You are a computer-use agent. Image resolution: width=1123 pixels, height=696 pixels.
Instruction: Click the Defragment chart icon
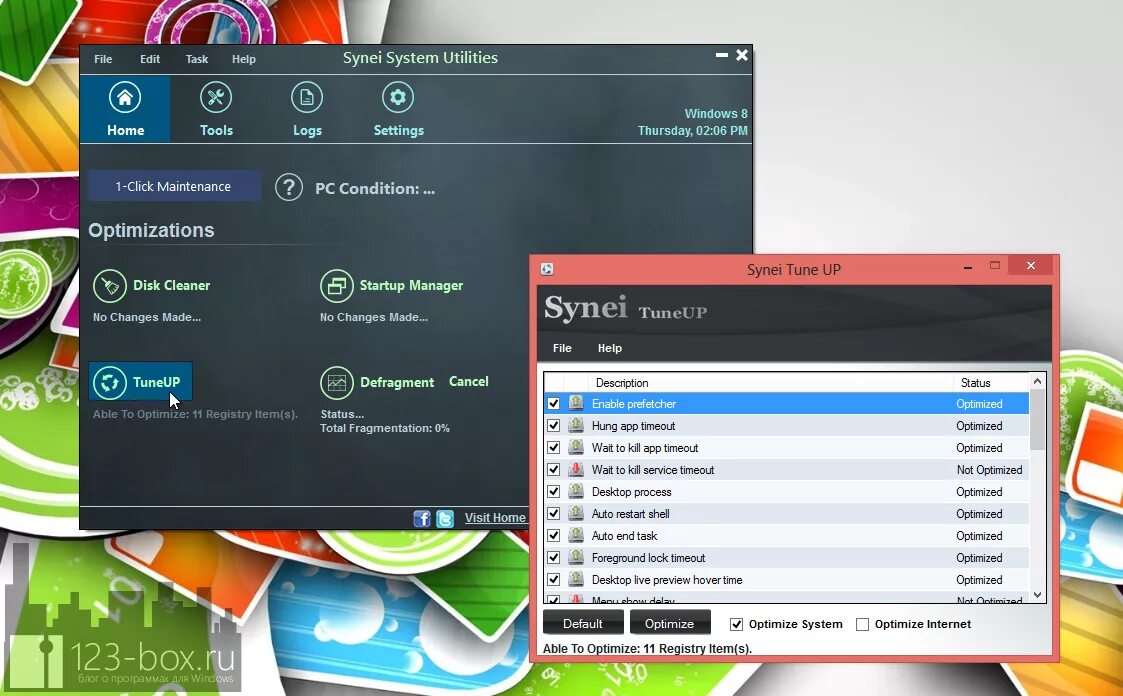point(337,382)
